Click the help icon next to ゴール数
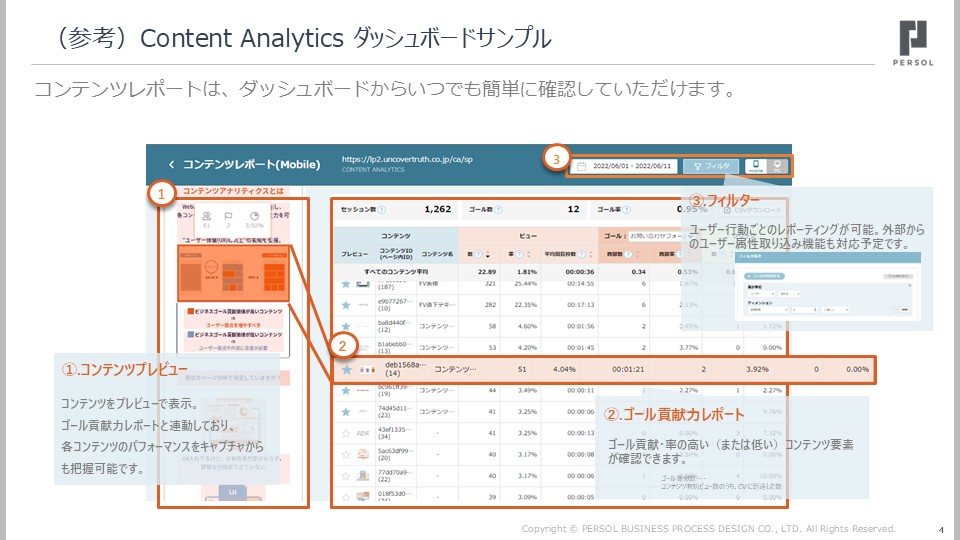960x540 pixels. pyautogui.click(x=498, y=209)
